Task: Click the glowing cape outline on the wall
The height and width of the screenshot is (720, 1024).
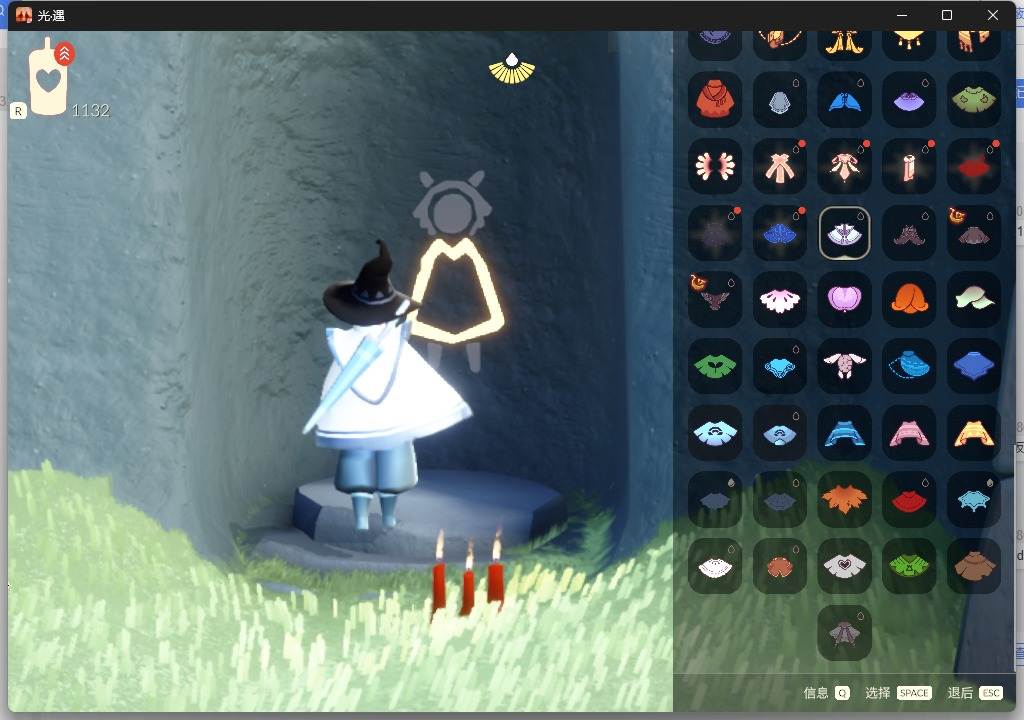Action: click(x=456, y=290)
